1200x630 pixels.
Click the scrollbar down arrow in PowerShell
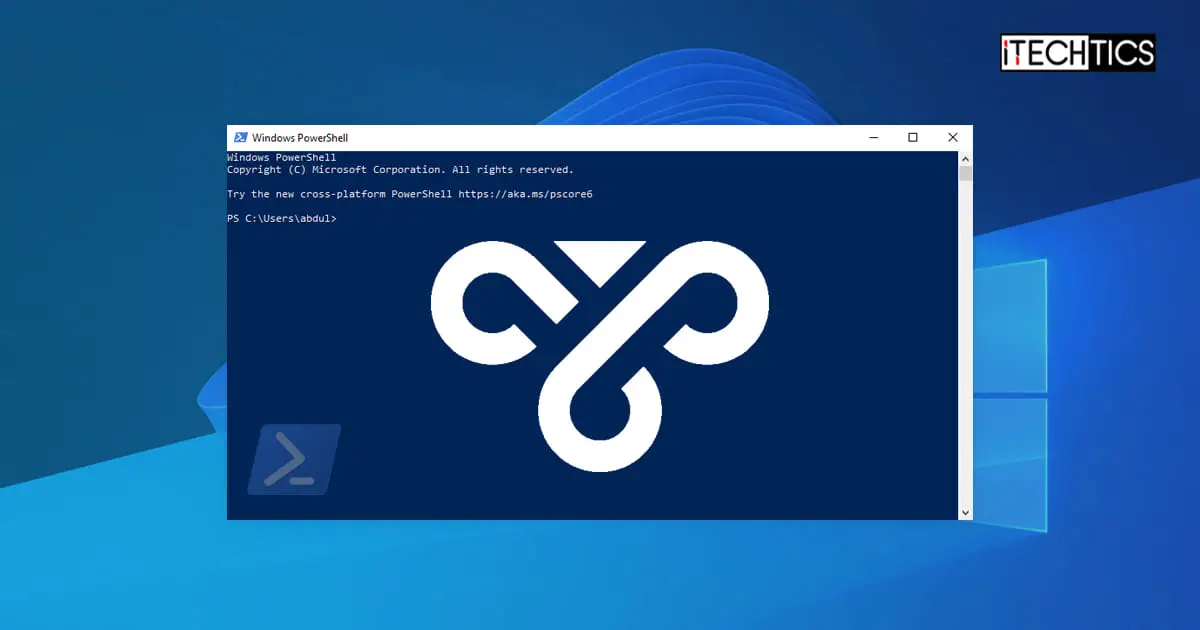pos(965,512)
